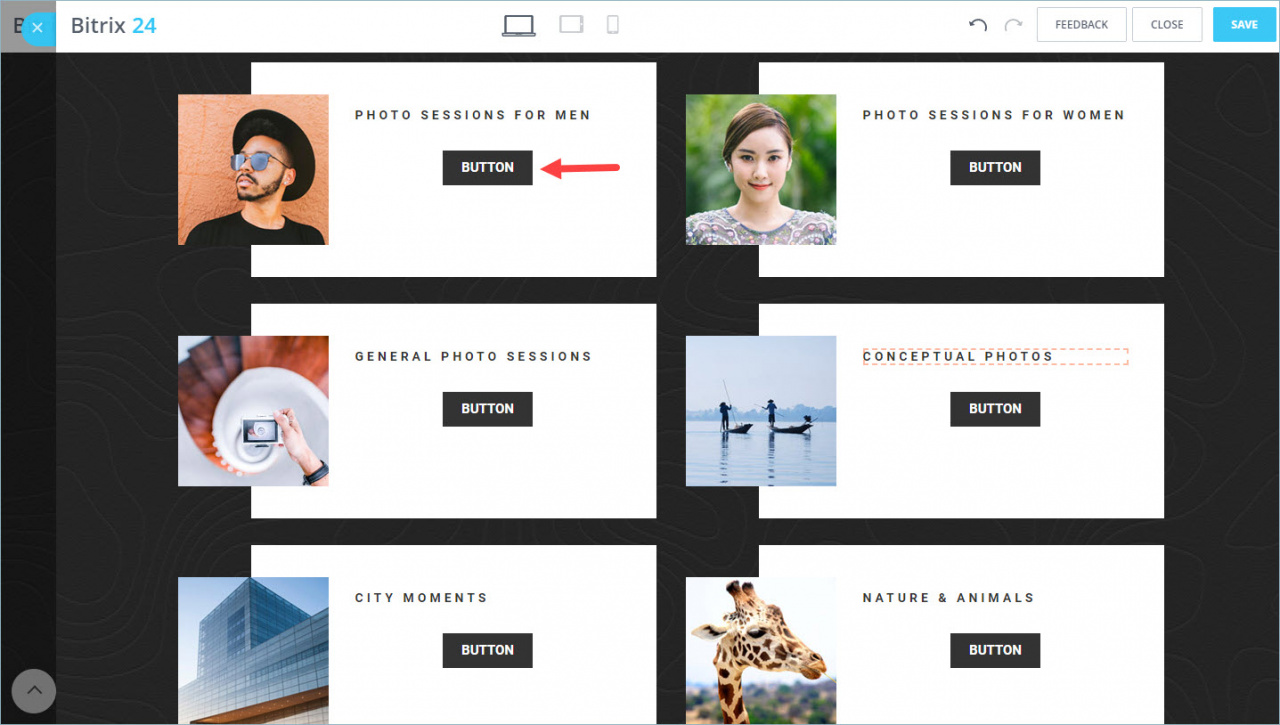The height and width of the screenshot is (725, 1280).
Task: Select the glass building photo
Action: pos(253,651)
